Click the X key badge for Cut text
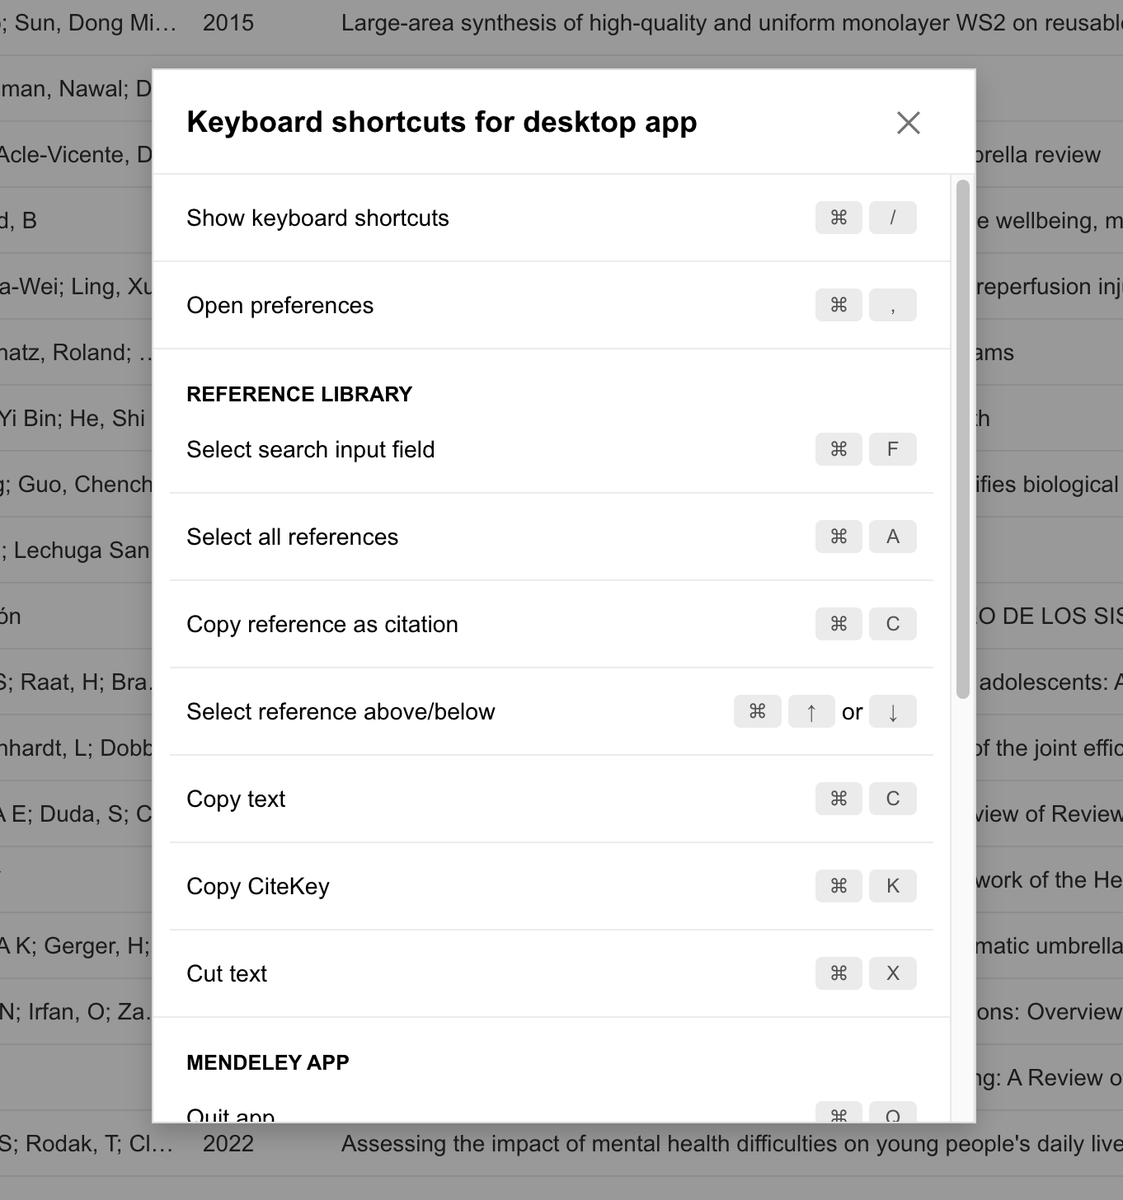Image resolution: width=1123 pixels, height=1200 pixels. coord(893,974)
